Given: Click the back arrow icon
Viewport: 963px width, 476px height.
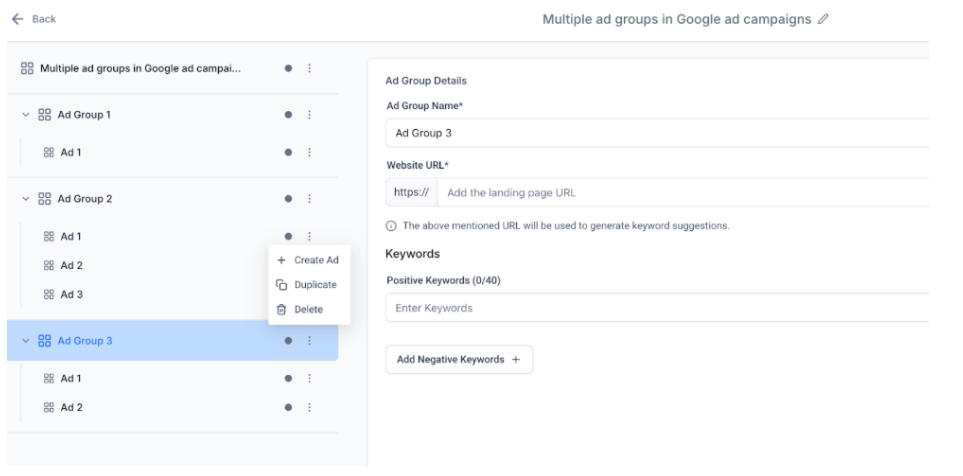Looking at the screenshot, I should (17, 19).
